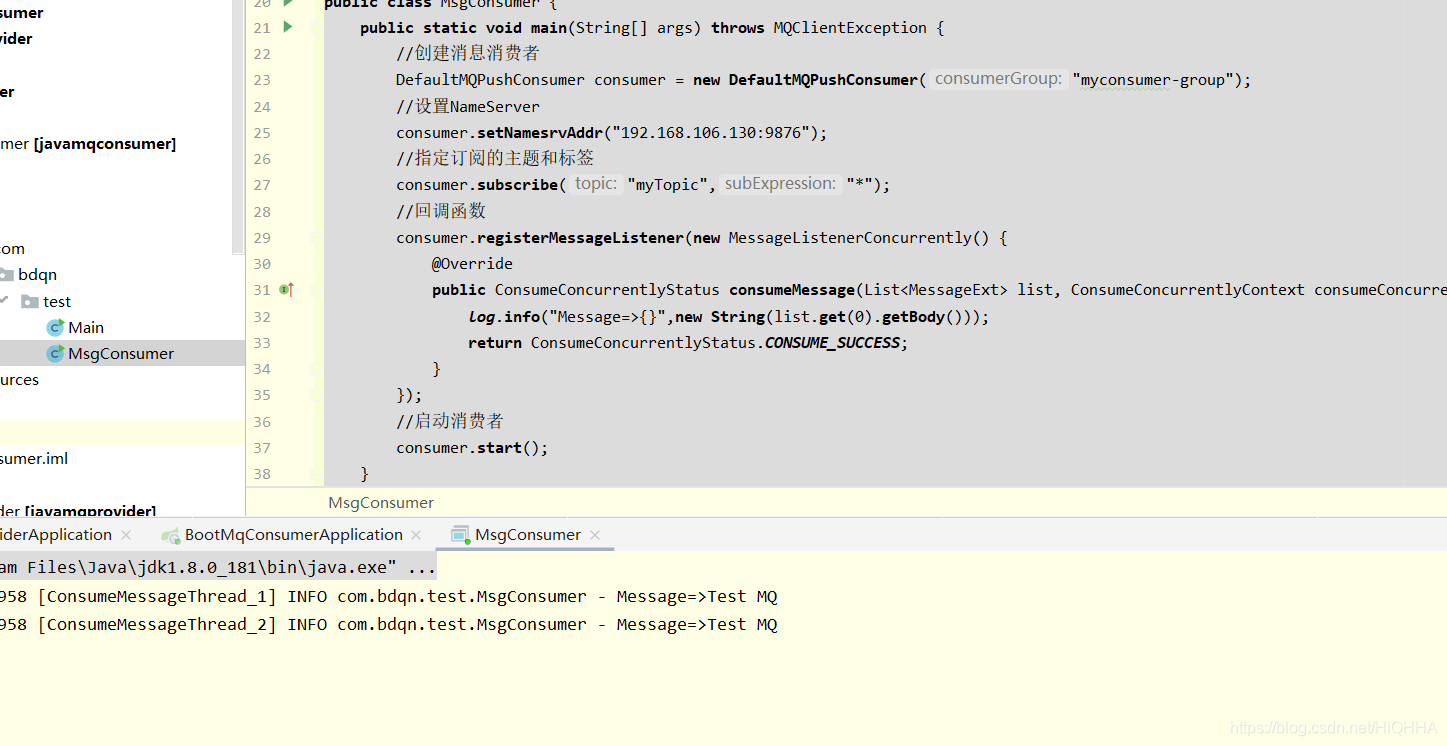Click the consumer.start() call

point(472,448)
